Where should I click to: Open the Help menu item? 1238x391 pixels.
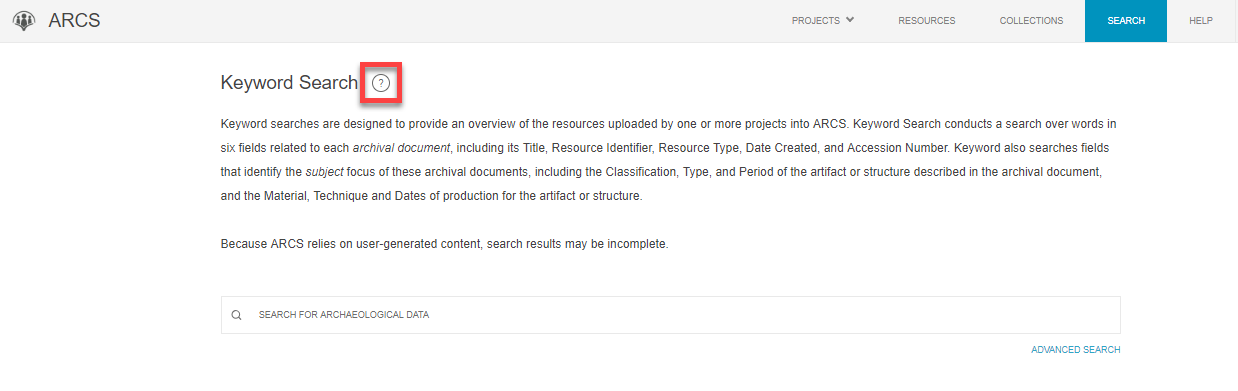click(1201, 20)
